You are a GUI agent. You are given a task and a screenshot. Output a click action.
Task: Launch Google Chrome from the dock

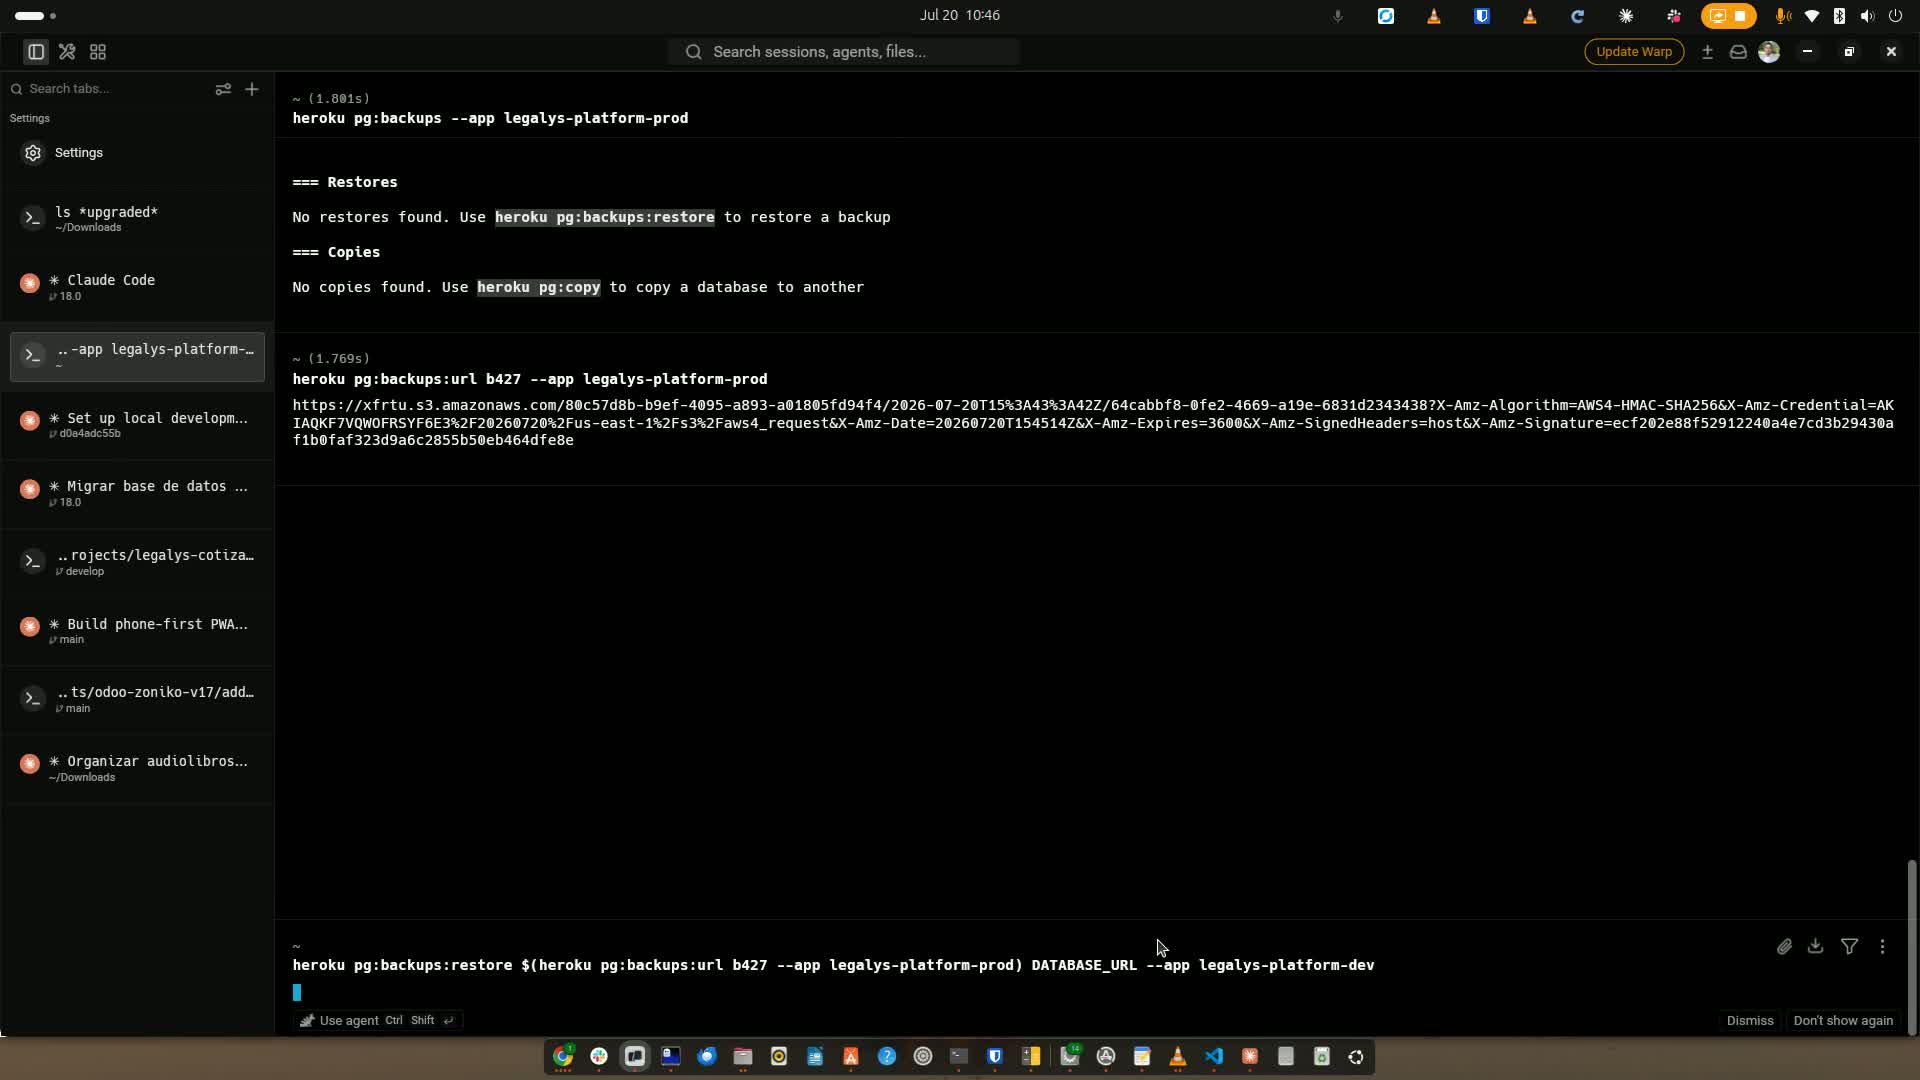click(563, 1056)
